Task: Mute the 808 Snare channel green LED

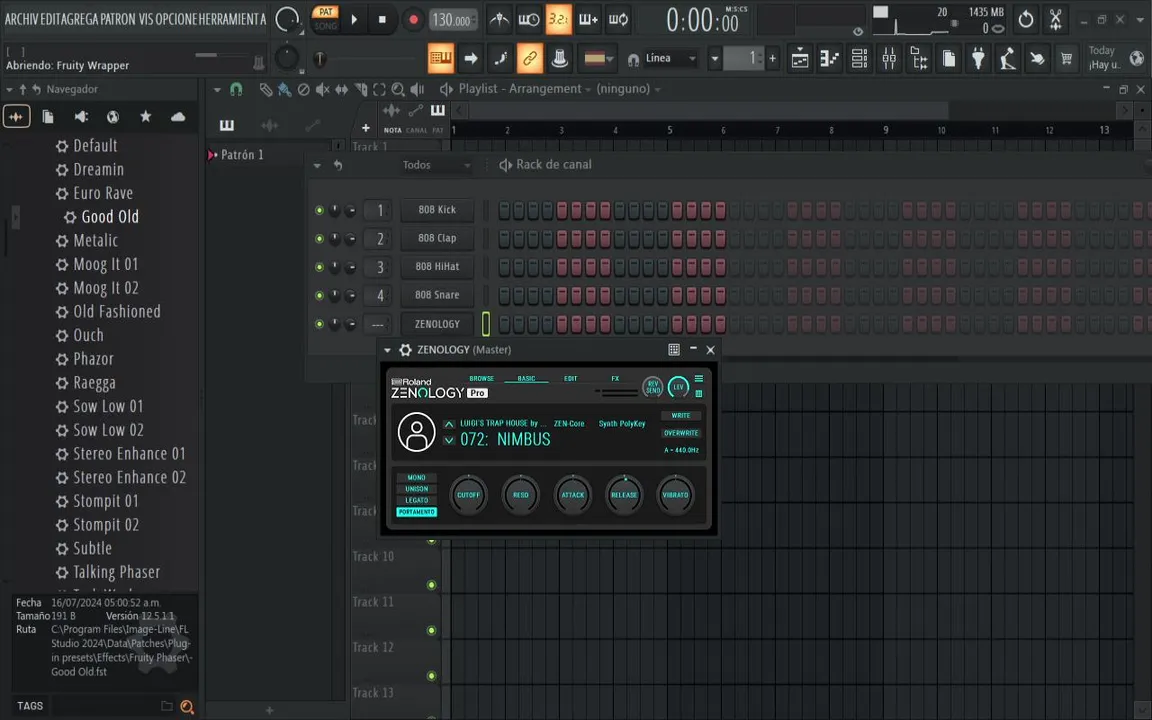Action: 319,295
